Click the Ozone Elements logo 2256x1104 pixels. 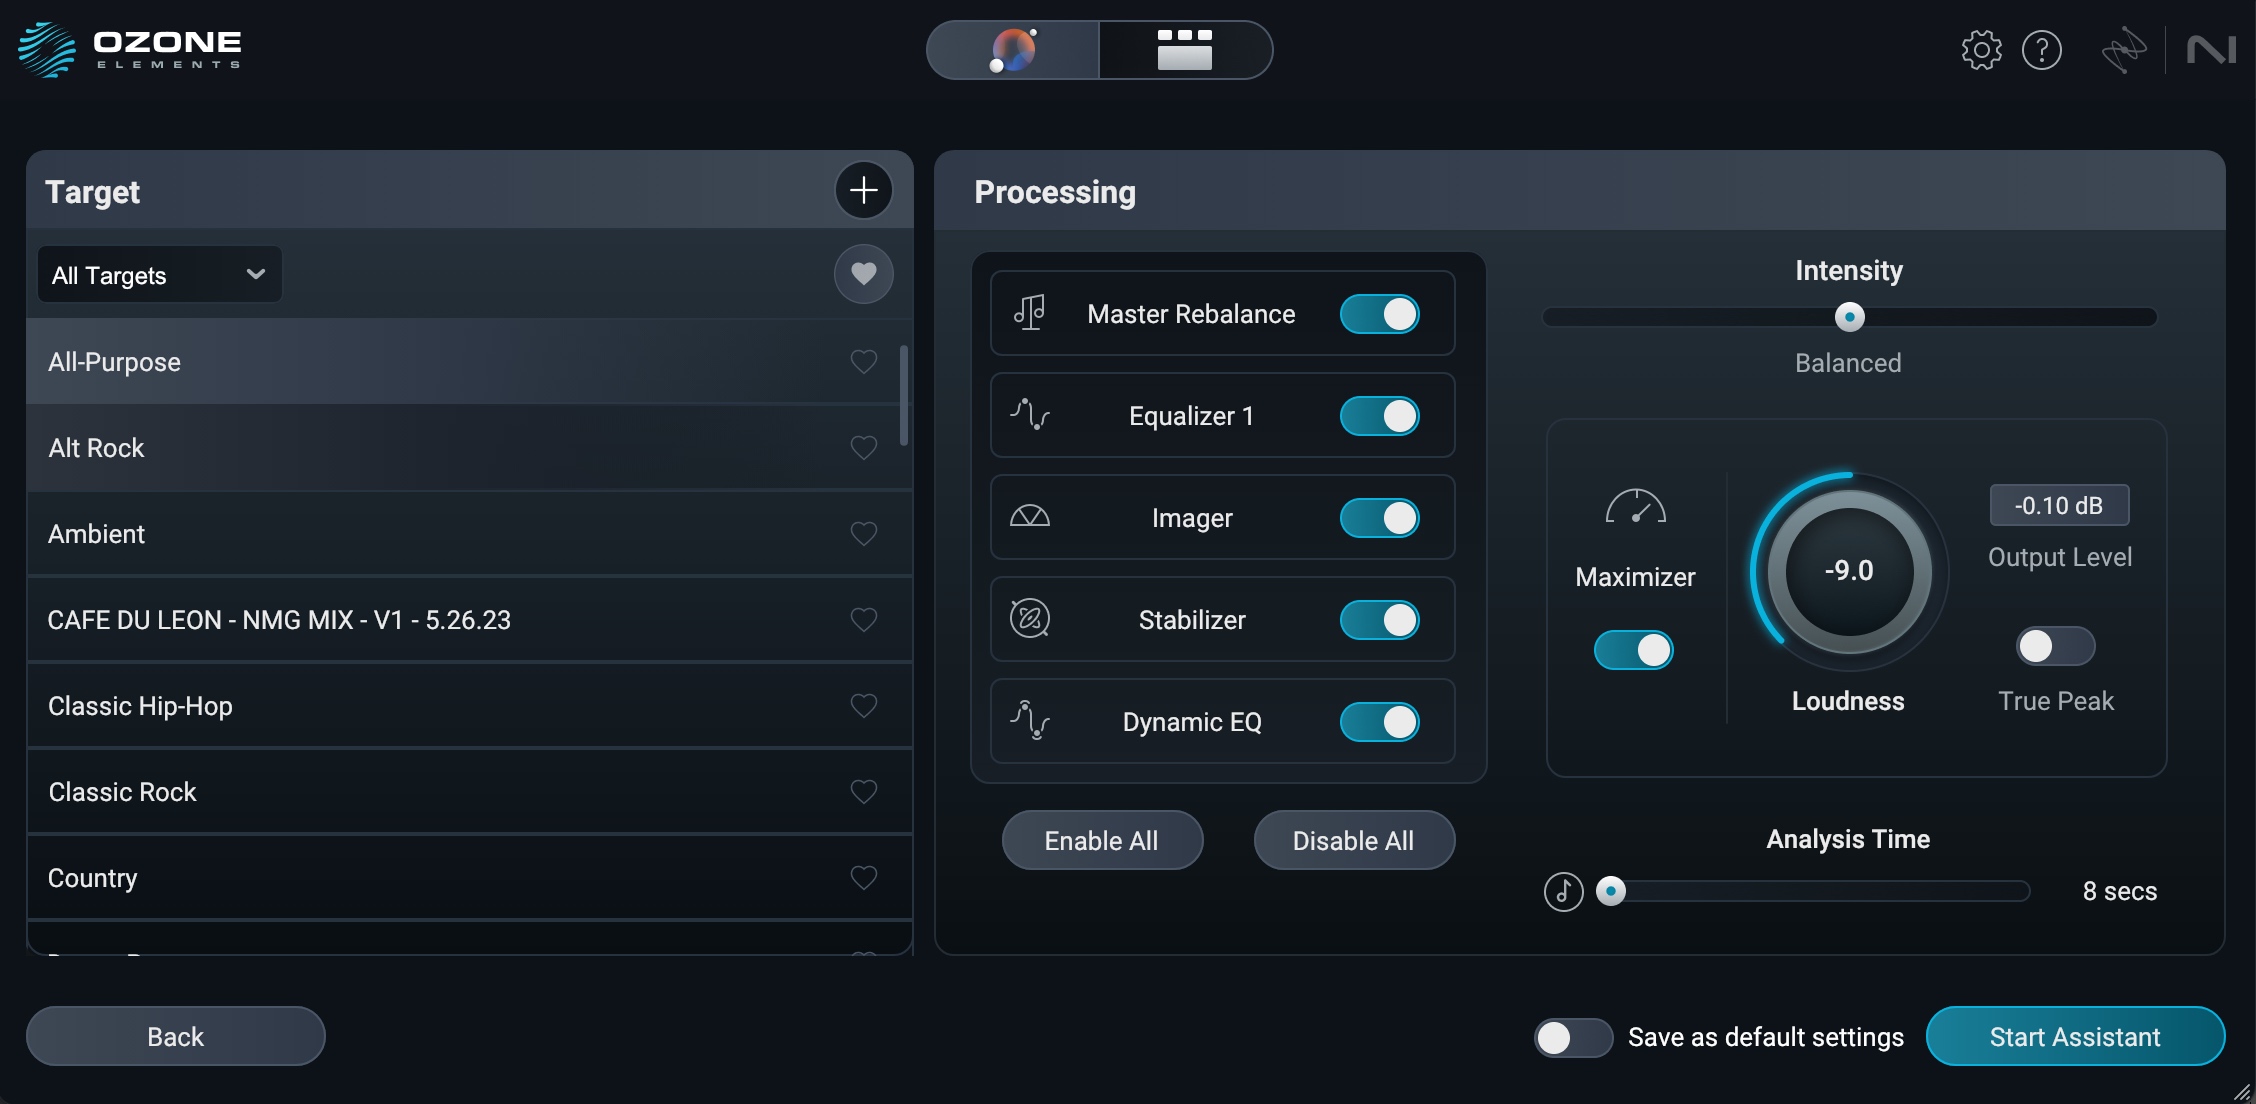130,50
